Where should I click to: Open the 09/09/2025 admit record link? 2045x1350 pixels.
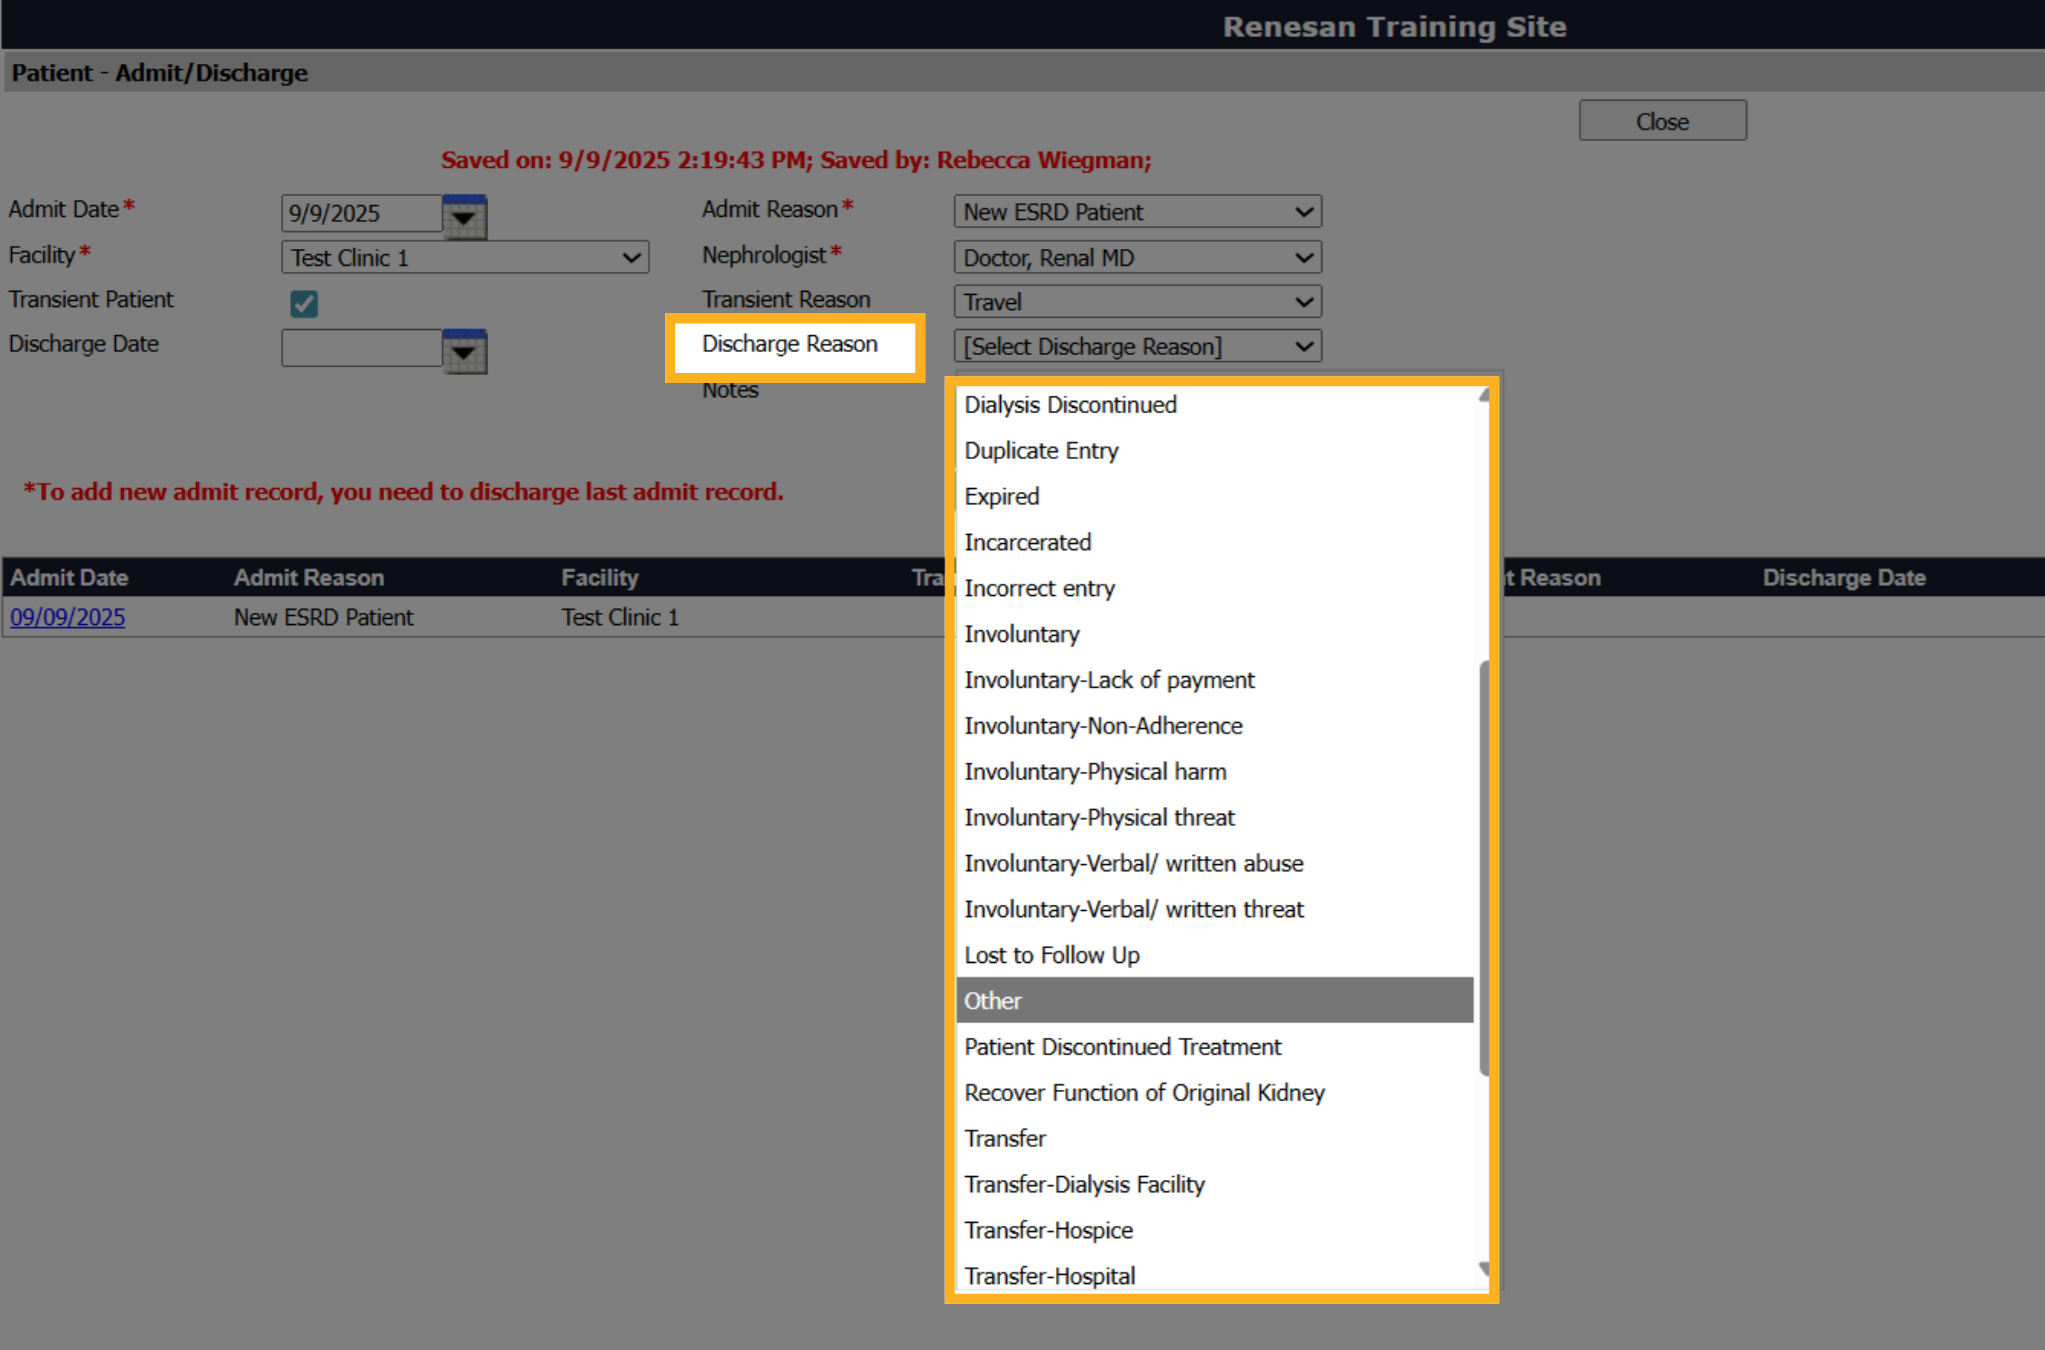click(68, 618)
